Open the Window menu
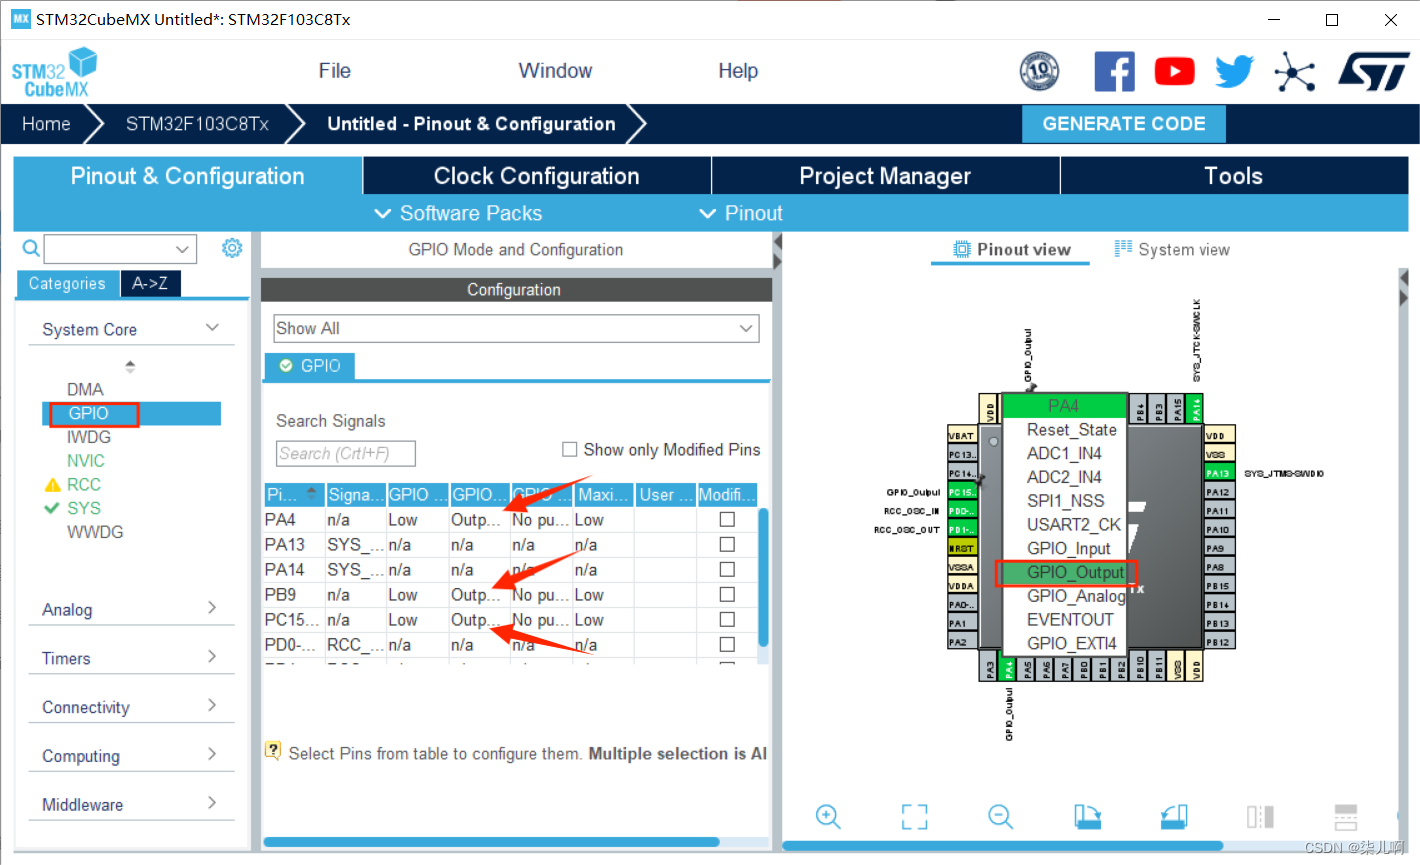 tap(555, 71)
